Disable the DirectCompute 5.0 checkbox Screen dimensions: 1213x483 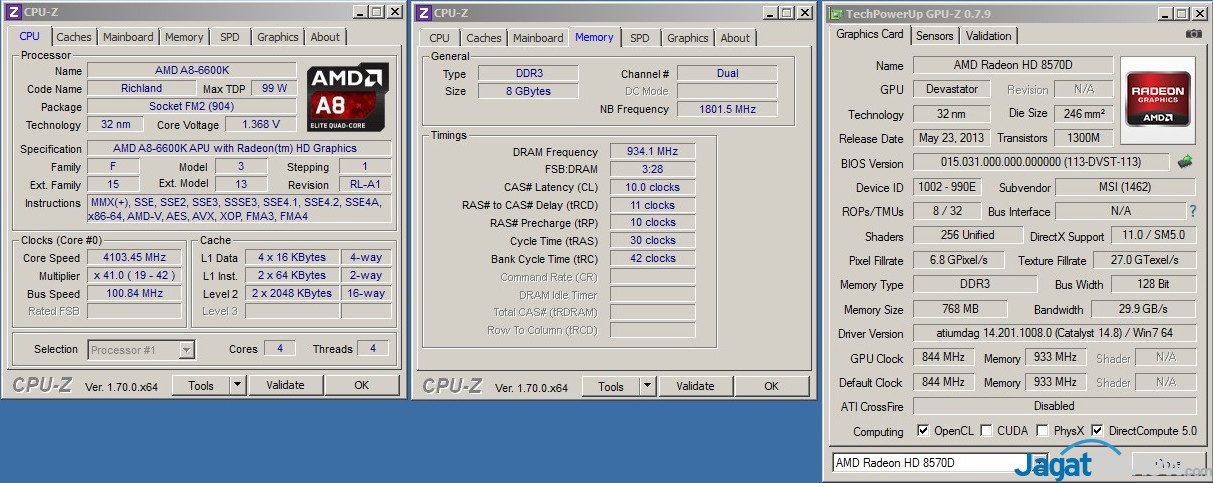(x=1097, y=431)
